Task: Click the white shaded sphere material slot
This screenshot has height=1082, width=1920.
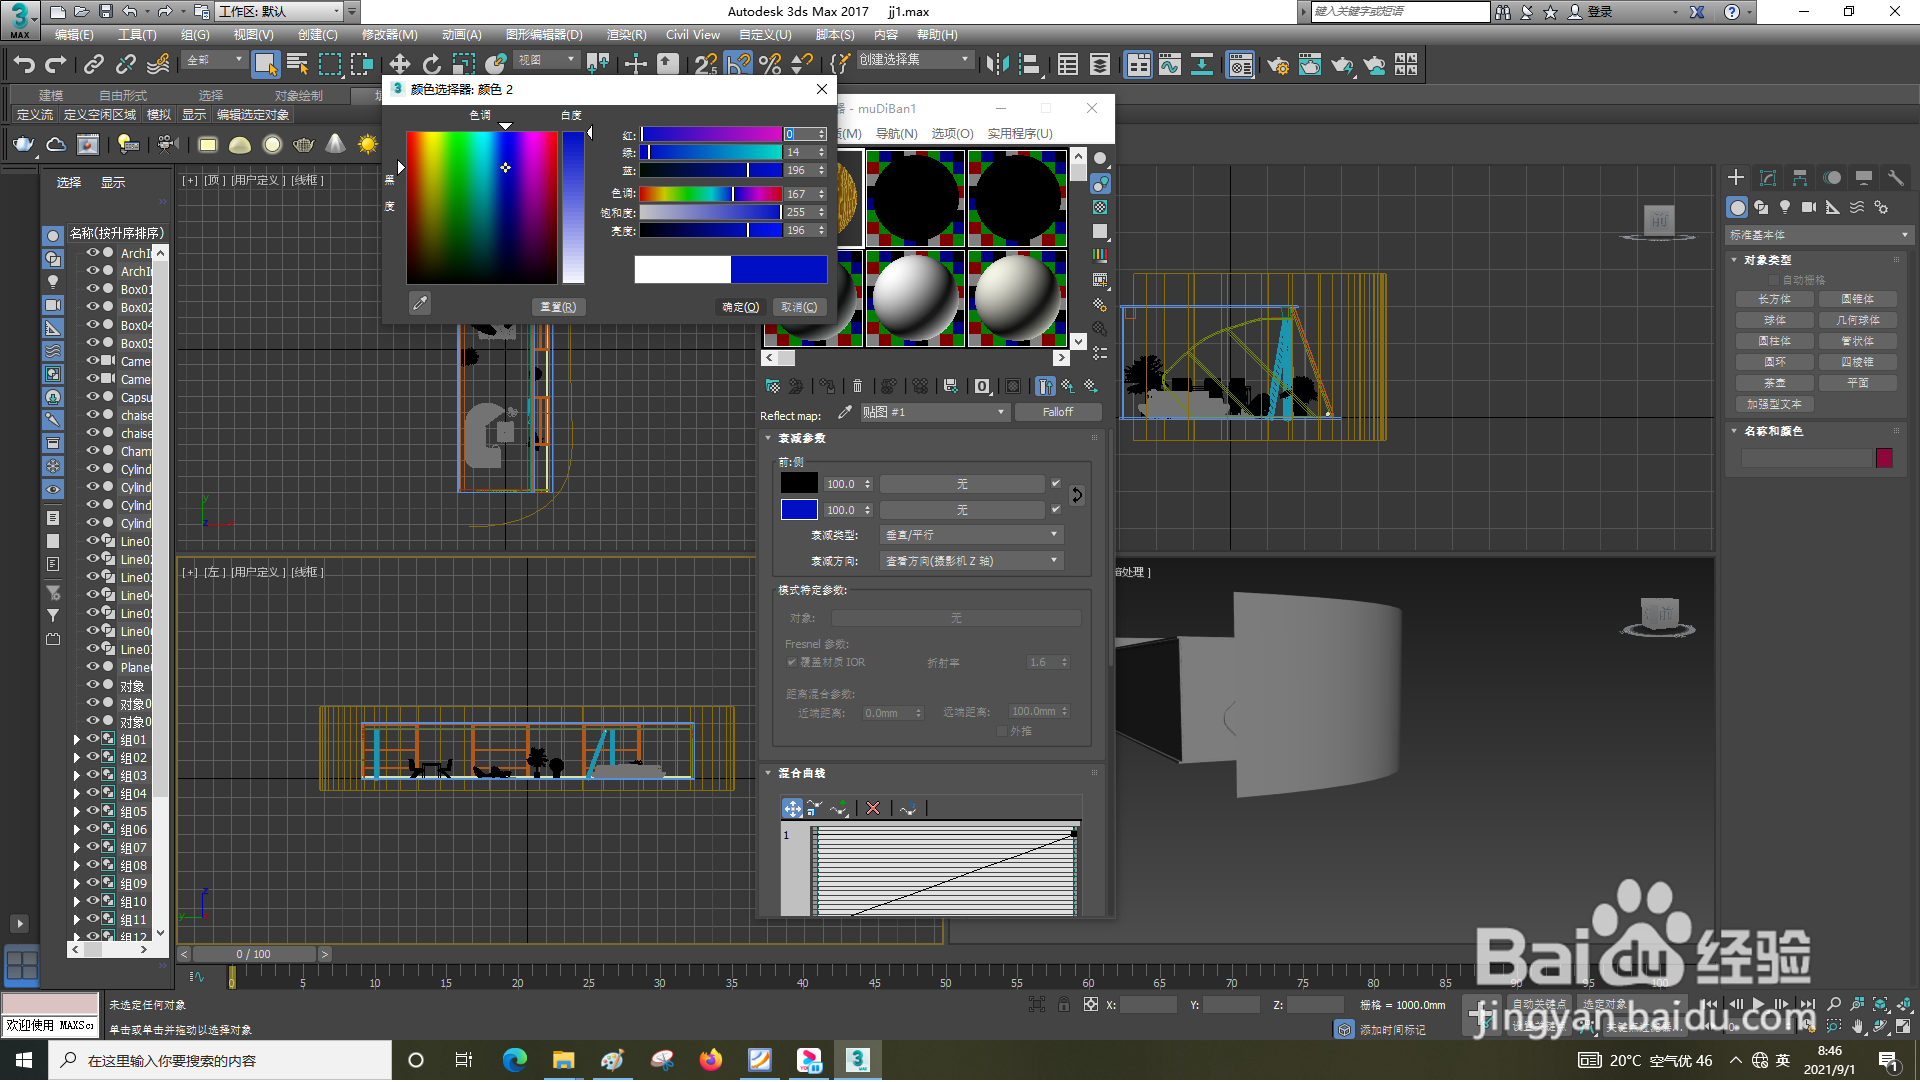Action: 915,298
